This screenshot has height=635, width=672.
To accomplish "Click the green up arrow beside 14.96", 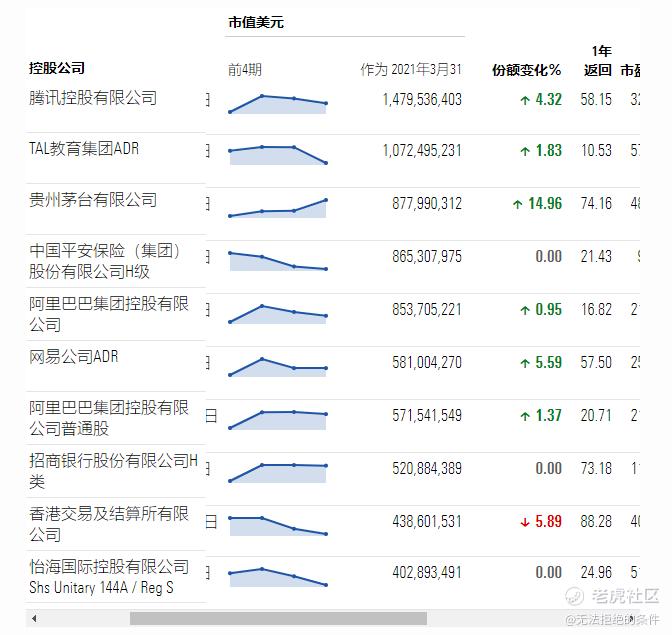I will coord(518,204).
